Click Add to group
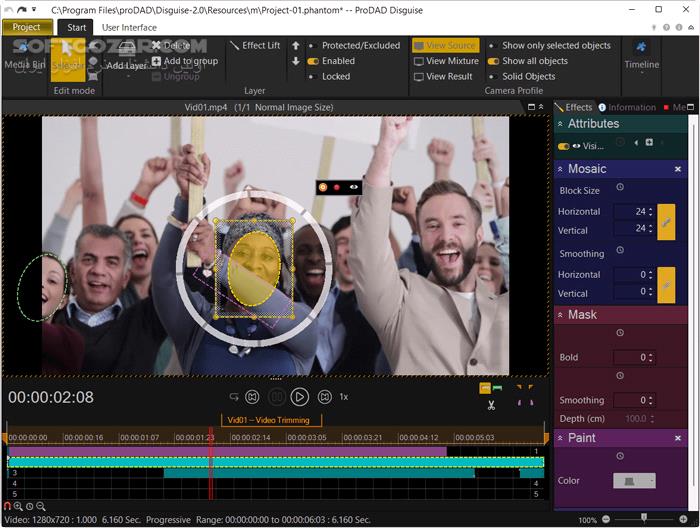 coord(184,61)
